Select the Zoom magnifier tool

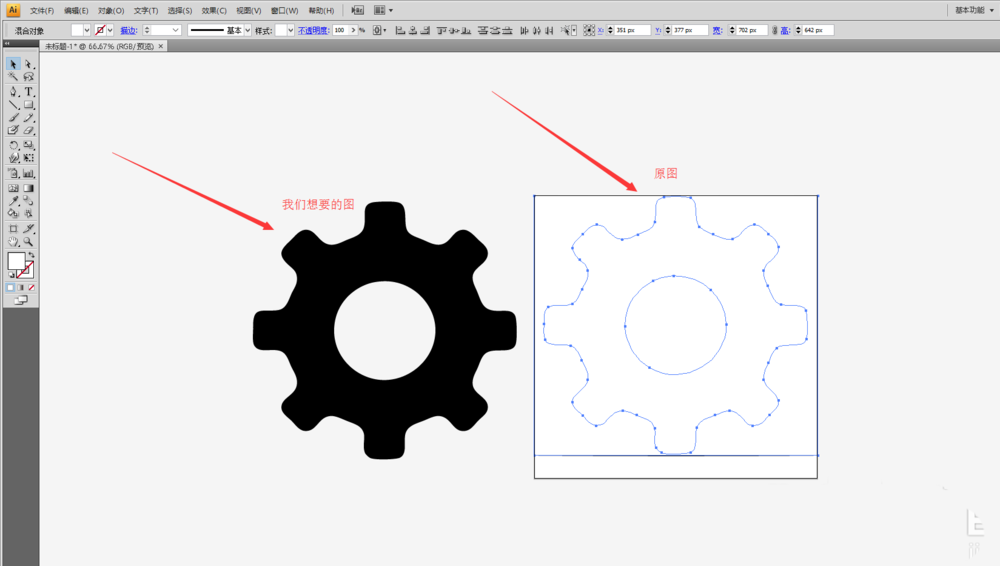click(x=29, y=241)
